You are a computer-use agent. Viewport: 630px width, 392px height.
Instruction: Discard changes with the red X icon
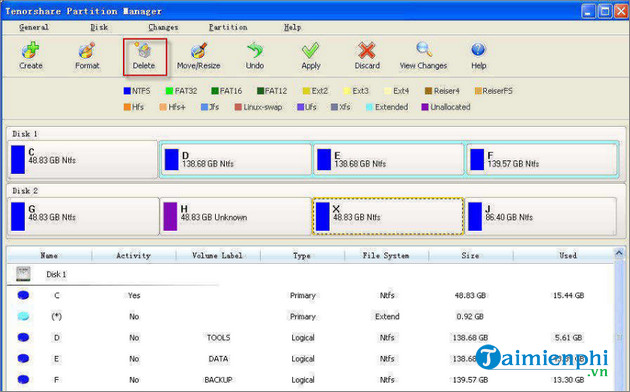click(x=366, y=50)
